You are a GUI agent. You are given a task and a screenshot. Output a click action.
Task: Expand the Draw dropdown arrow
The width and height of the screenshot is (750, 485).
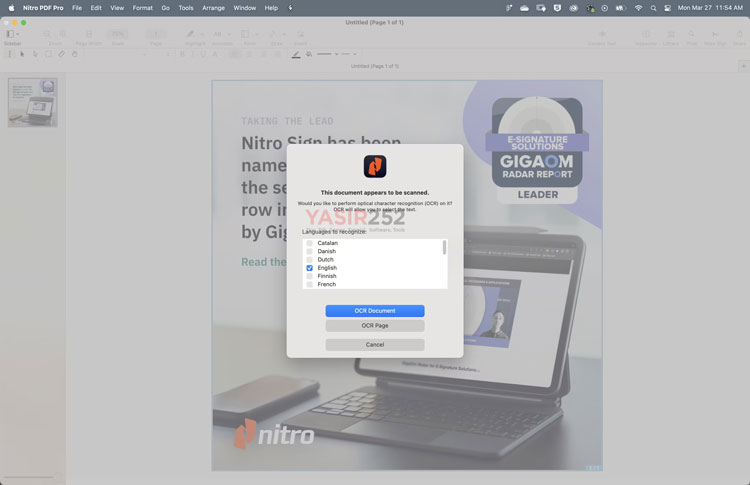tap(284, 34)
